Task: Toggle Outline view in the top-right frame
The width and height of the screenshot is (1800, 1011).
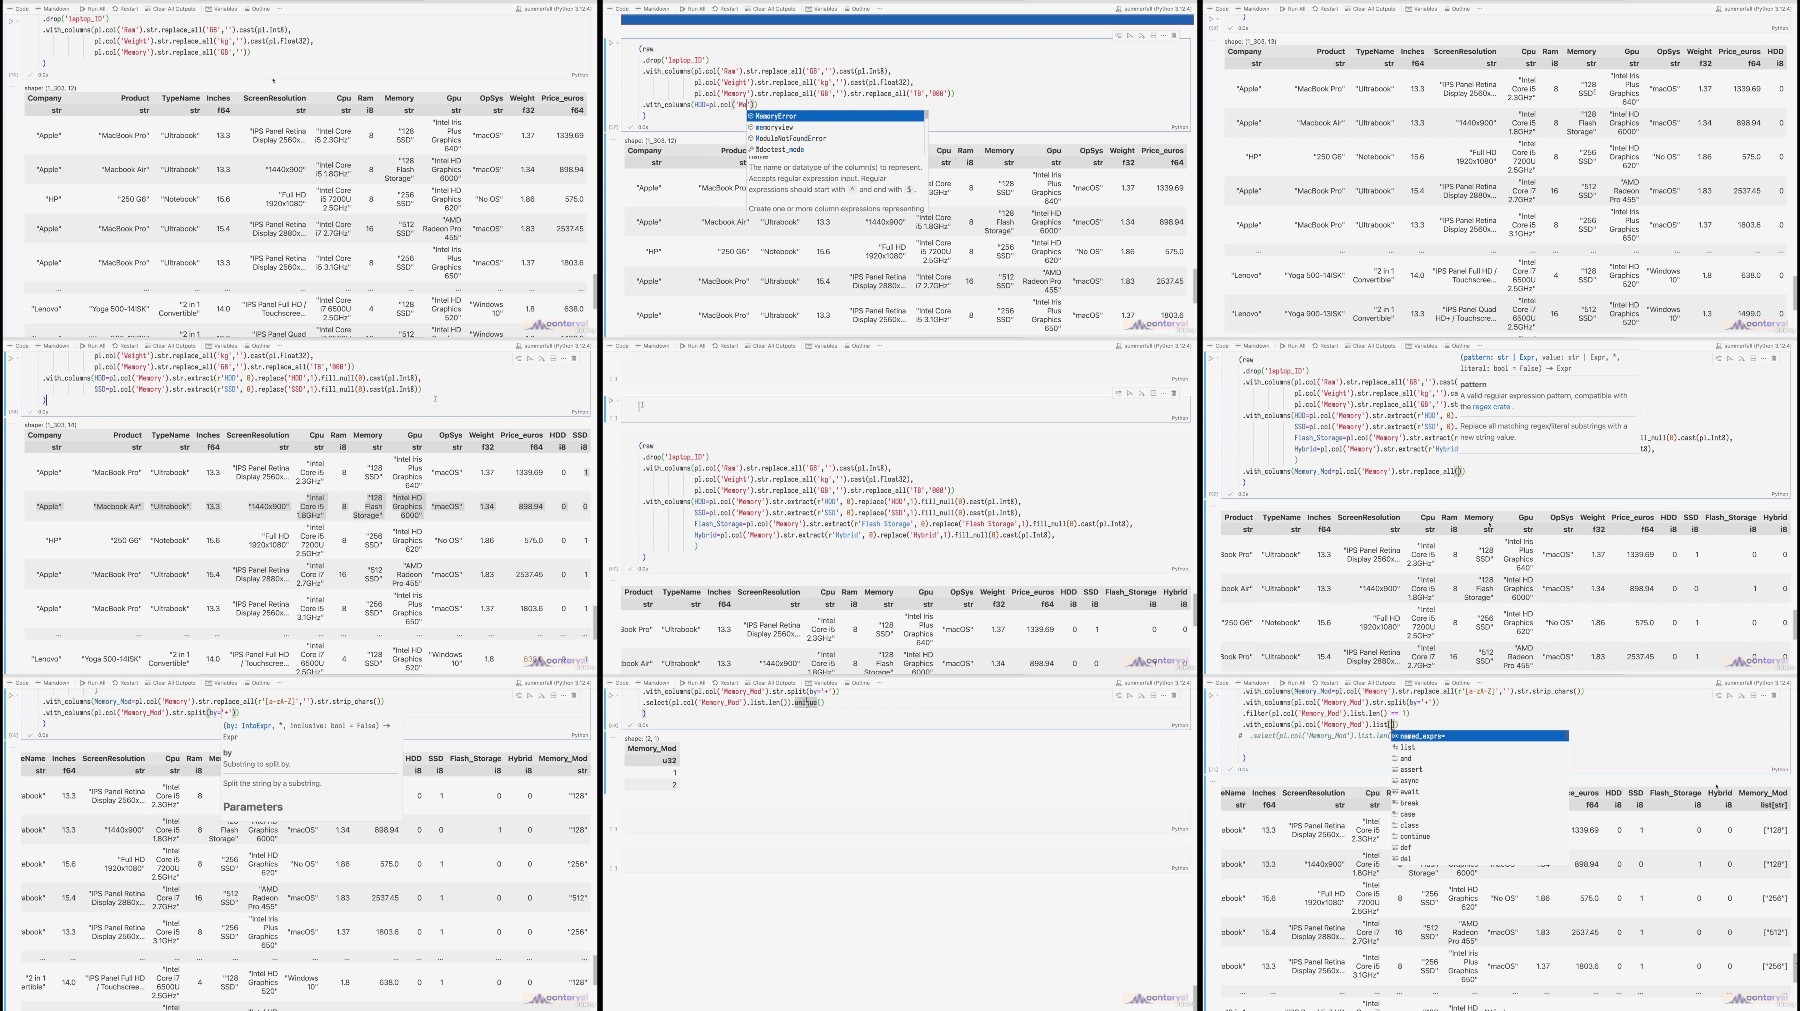Action: pyautogui.click(x=1457, y=9)
